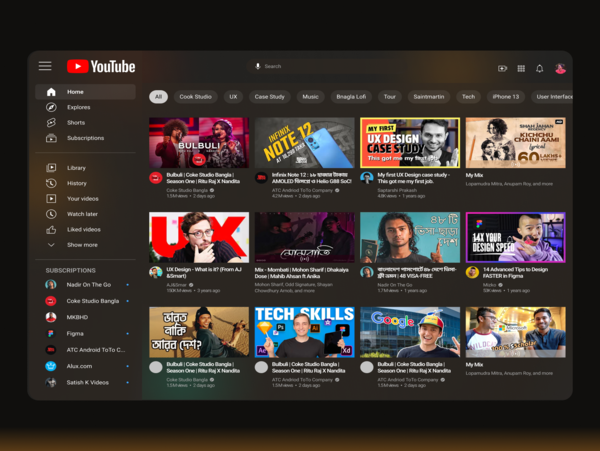Play the Tech Skills thumbnail
This screenshot has width=600, height=451.
[305, 332]
